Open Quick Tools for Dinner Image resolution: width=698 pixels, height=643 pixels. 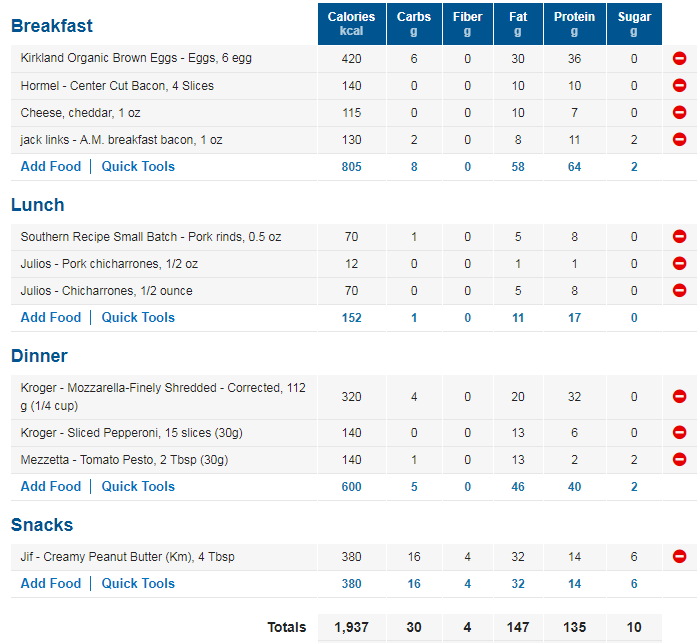[x=138, y=486]
